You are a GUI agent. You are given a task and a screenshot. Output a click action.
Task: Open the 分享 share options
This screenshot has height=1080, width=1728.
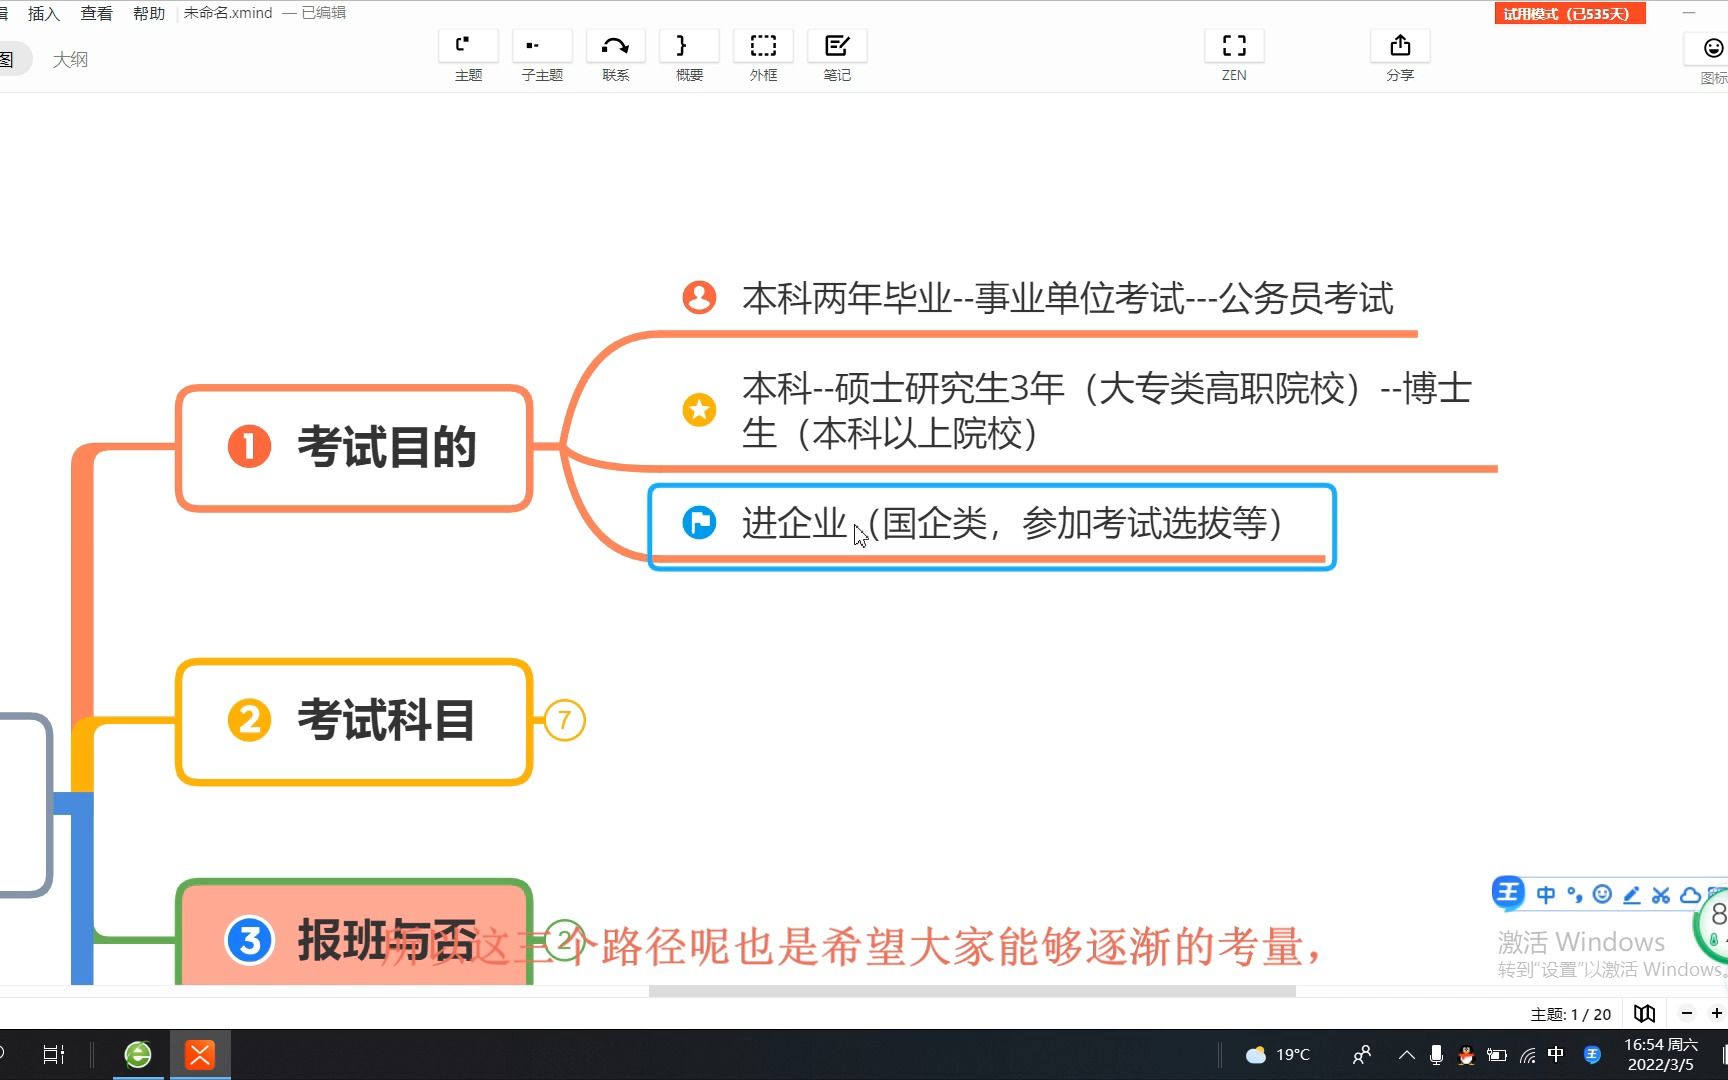(x=1400, y=57)
